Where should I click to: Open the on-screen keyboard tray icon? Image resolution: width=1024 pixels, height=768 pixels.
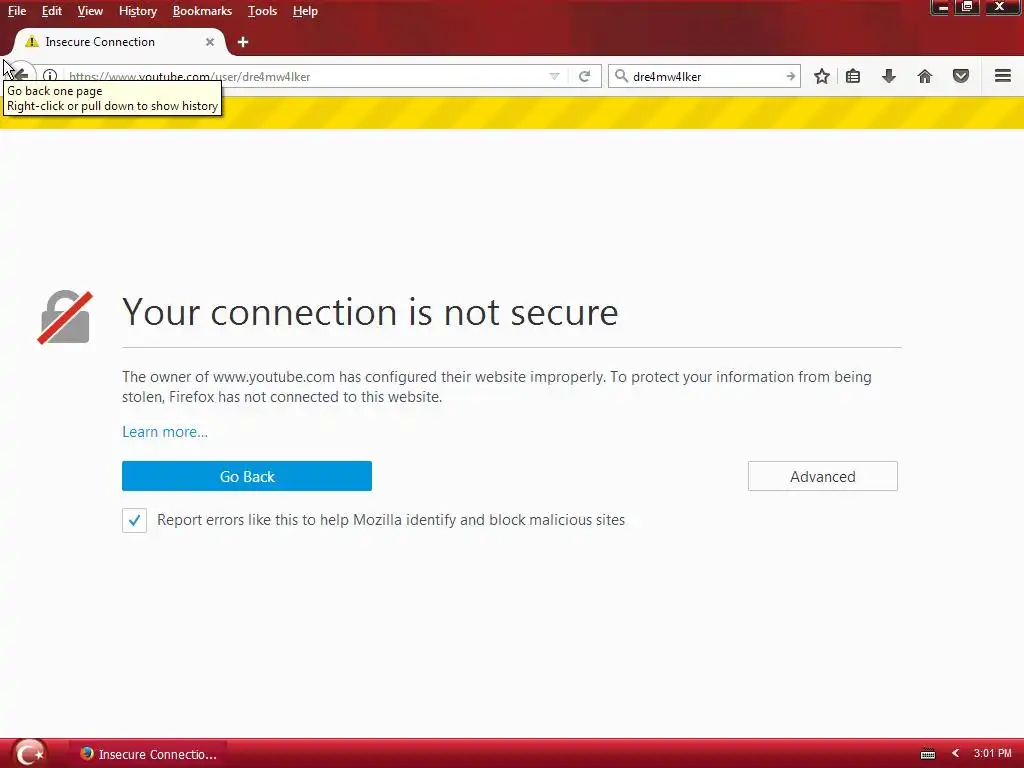click(x=928, y=754)
